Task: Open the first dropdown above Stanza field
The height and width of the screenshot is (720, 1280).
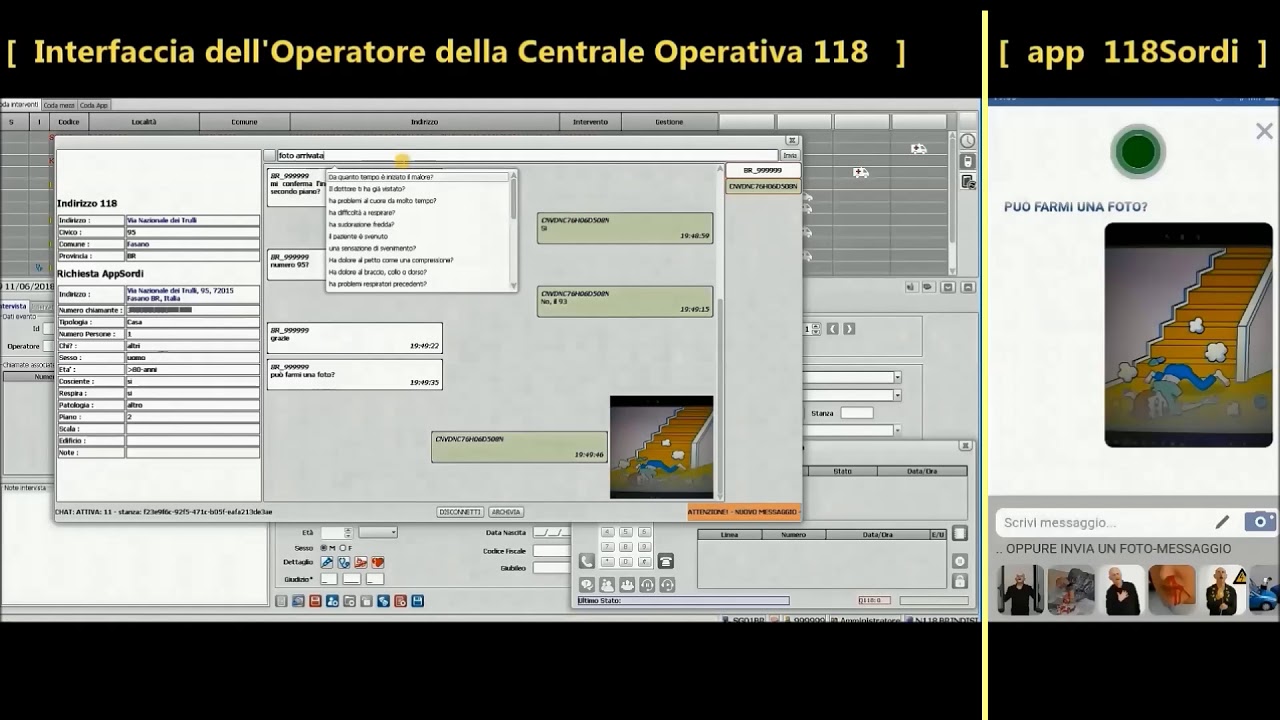Action: pos(897,377)
